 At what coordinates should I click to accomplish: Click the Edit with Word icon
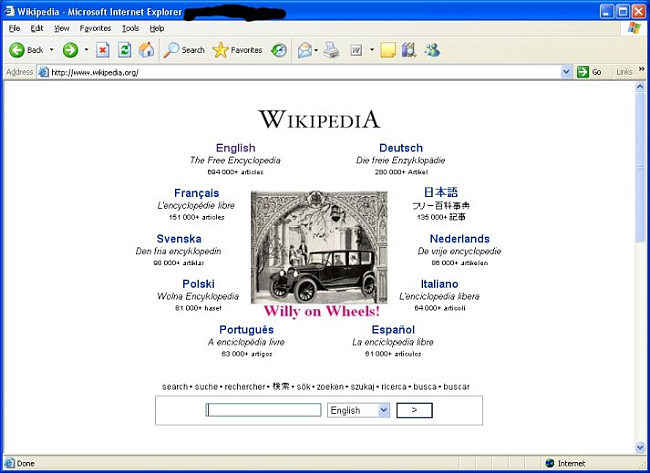coord(357,51)
